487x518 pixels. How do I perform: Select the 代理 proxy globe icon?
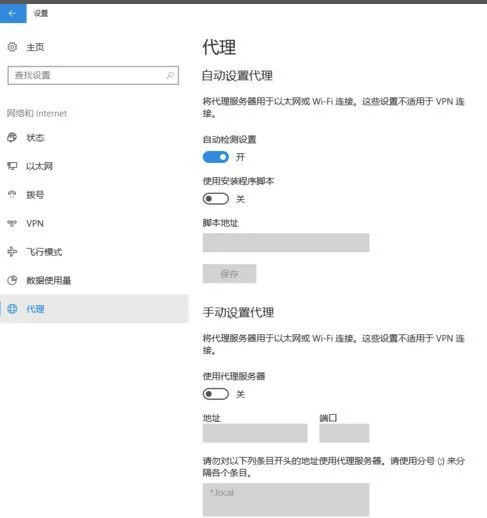click(12, 309)
